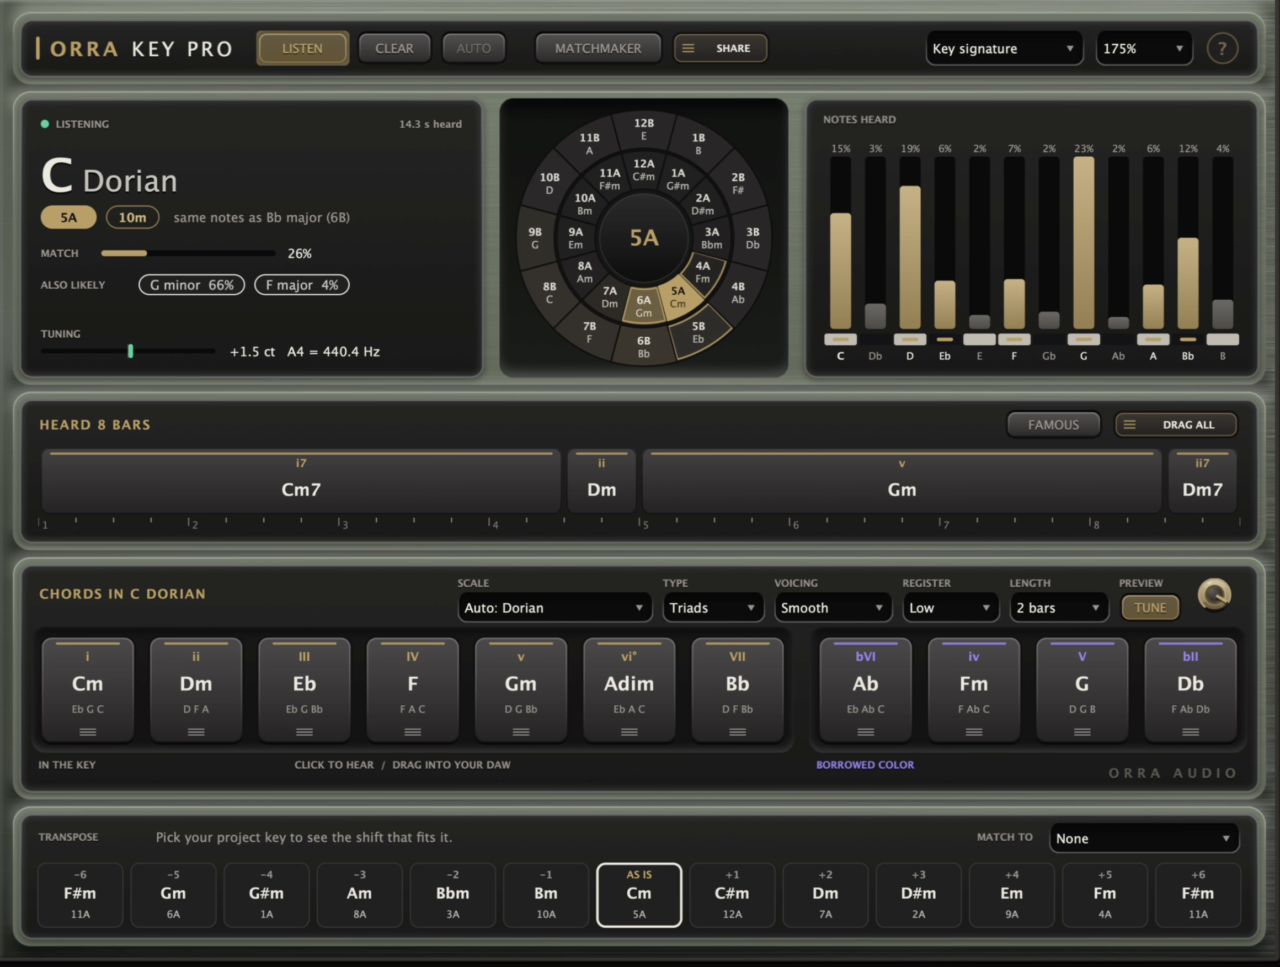This screenshot has width=1280, height=967.
Task: Toggle the Famous progressions button
Action: tap(1053, 425)
